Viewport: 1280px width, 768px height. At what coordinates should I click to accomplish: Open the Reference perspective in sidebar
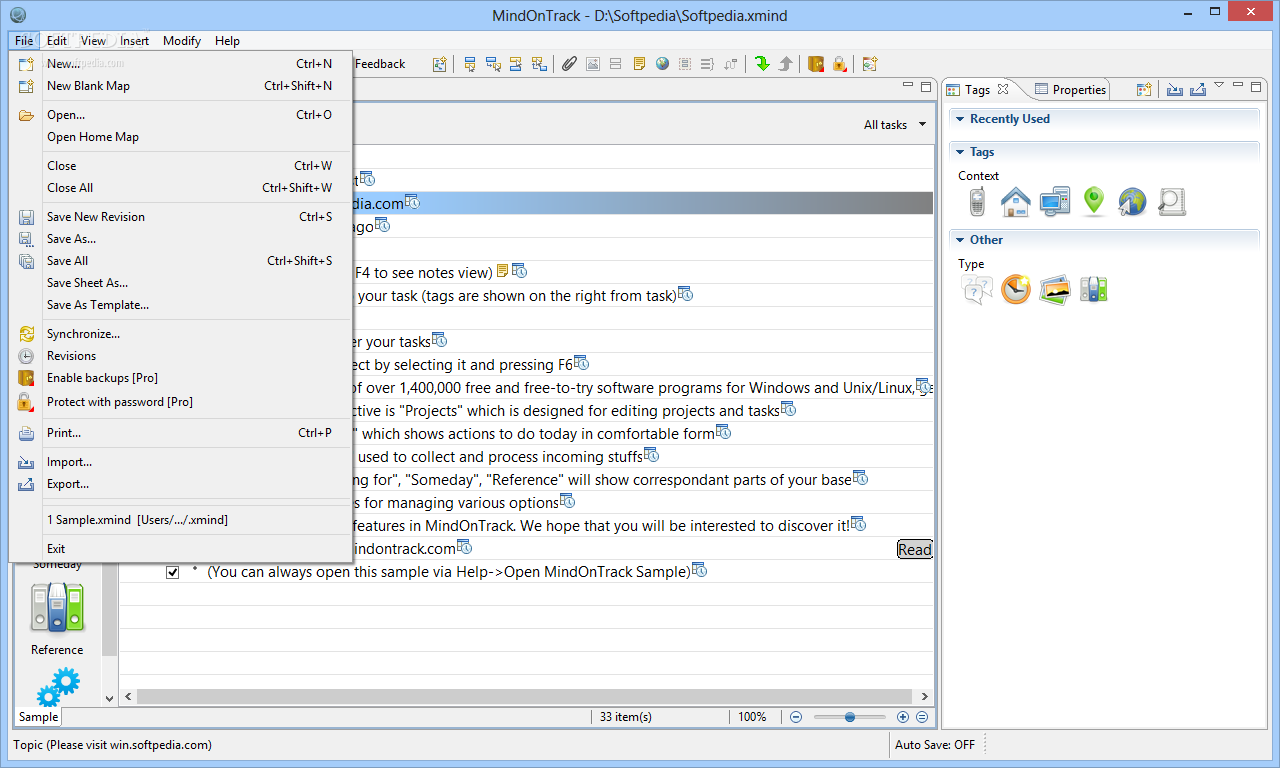pyautogui.click(x=57, y=619)
